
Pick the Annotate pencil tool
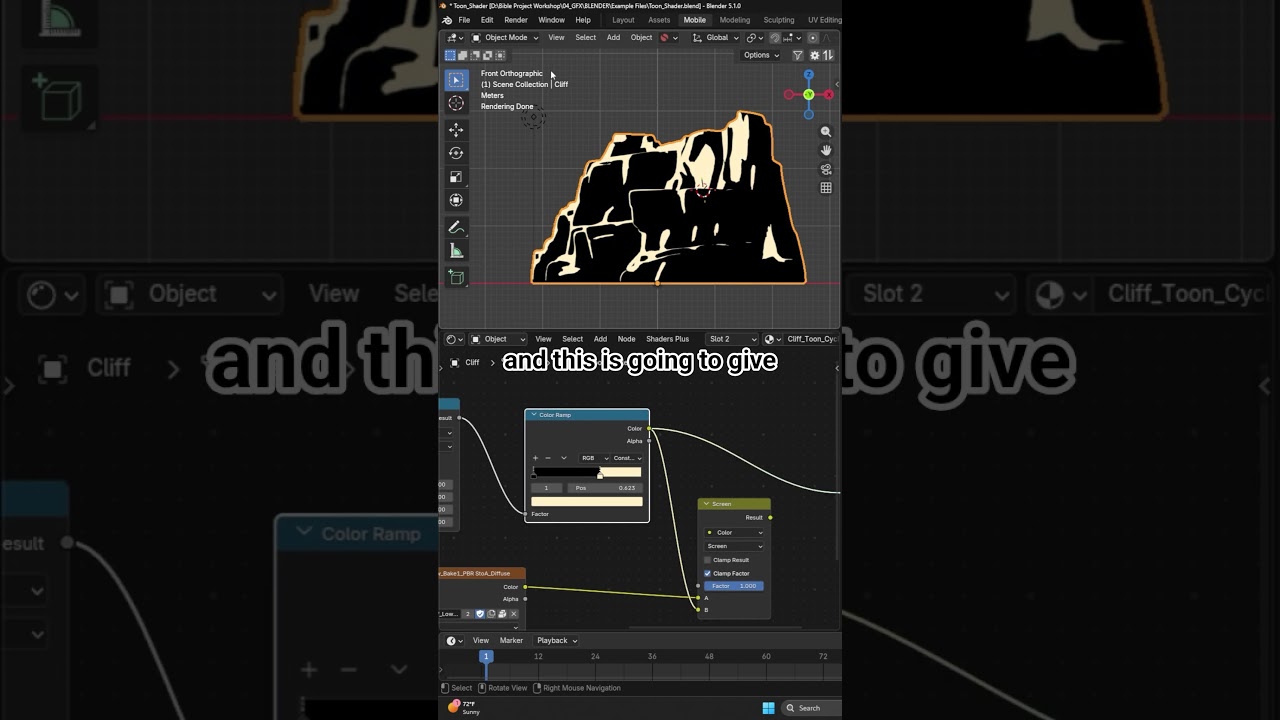pyautogui.click(x=456, y=227)
